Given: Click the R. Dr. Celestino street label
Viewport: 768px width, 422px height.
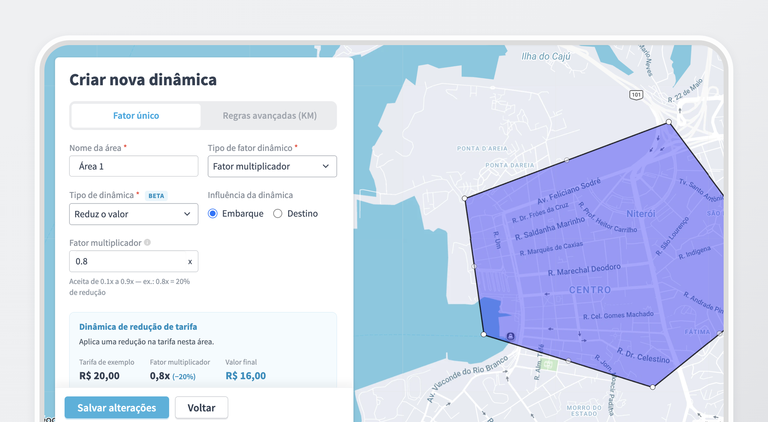Looking at the screenshot, I should (x=643, y=355).
